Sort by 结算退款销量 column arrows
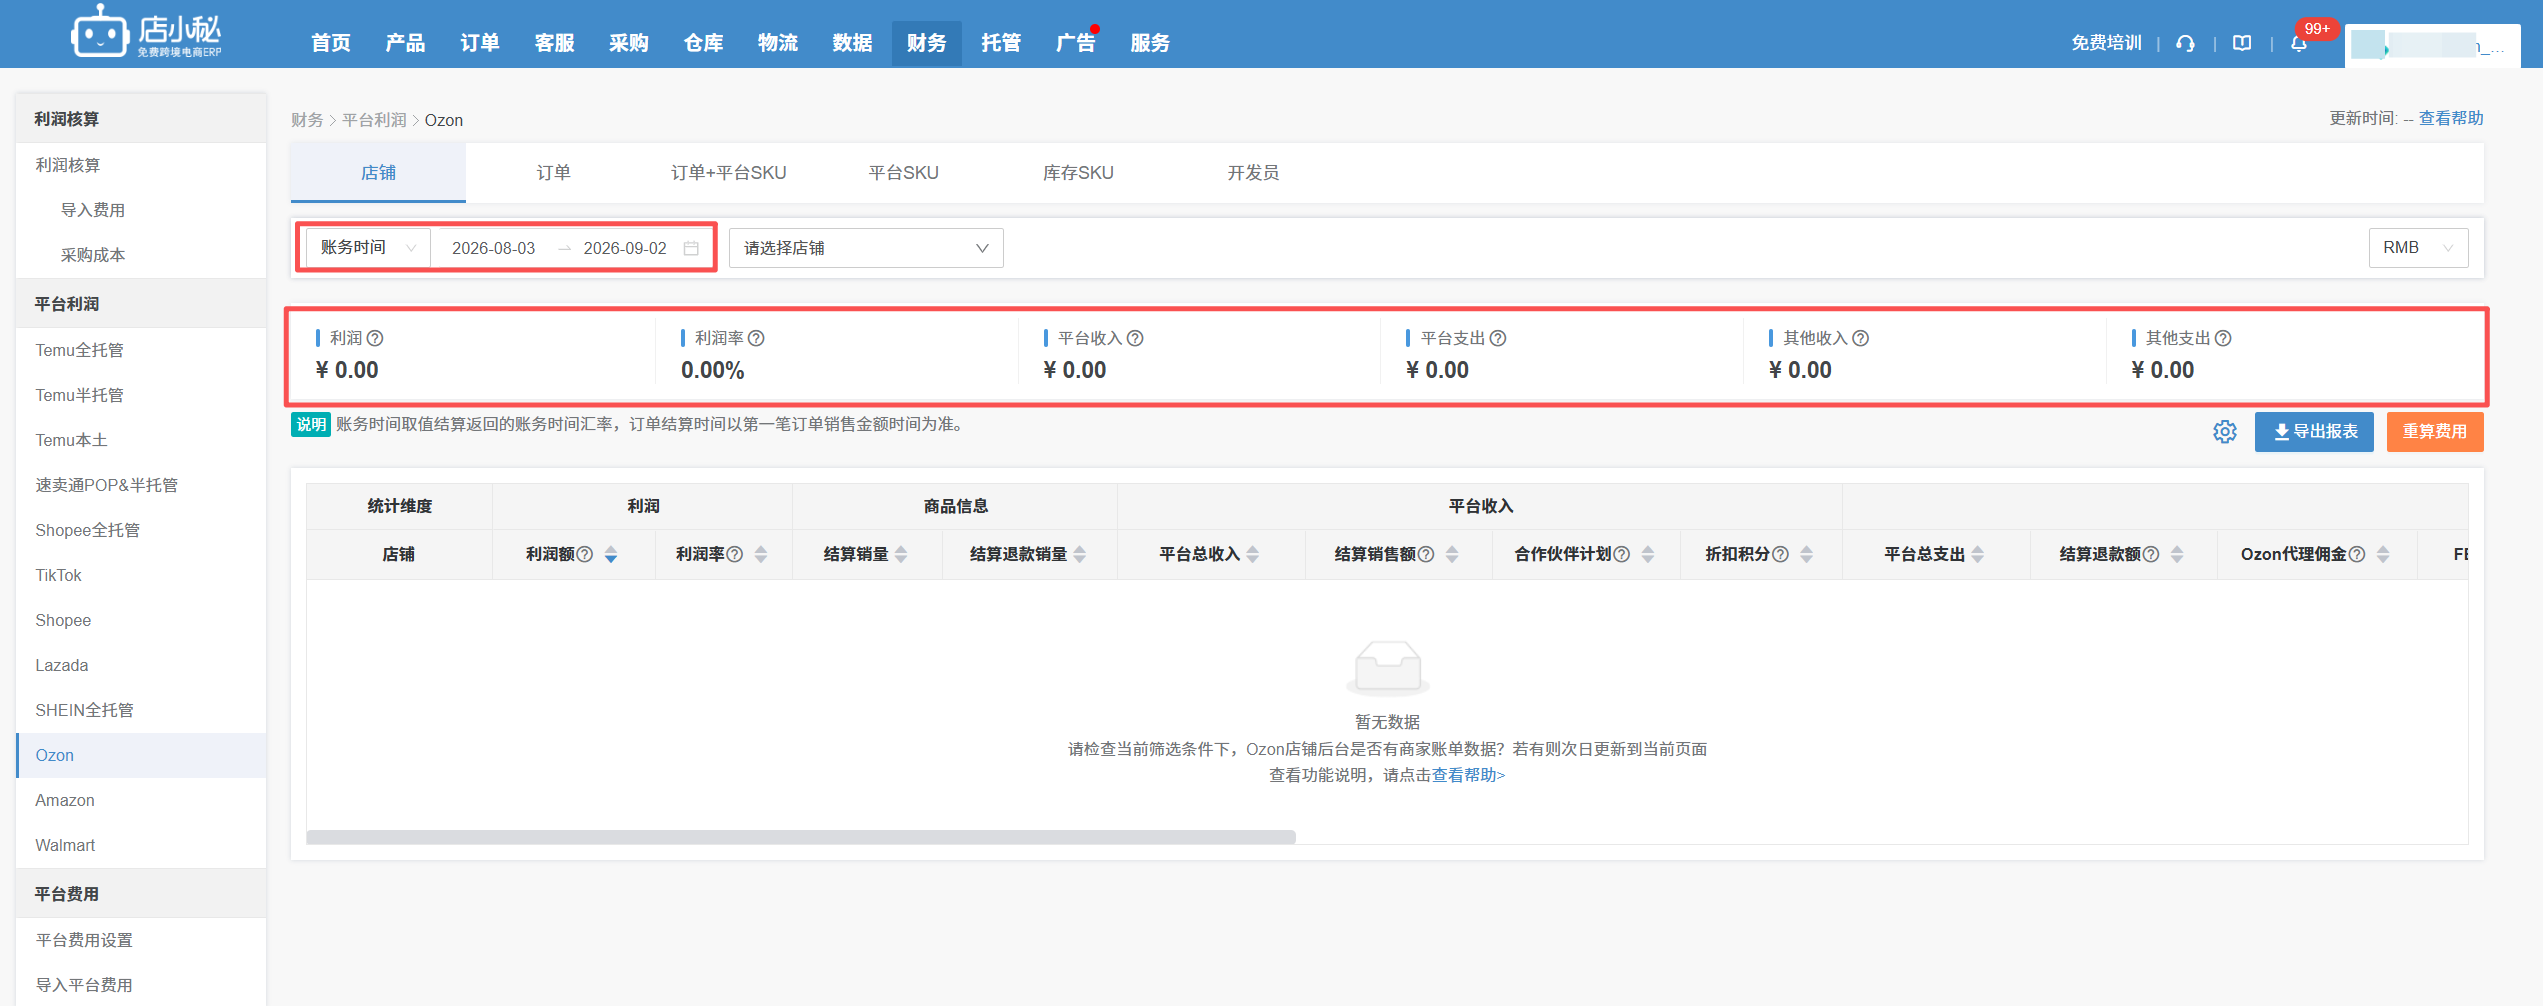 pos(1080,555)
